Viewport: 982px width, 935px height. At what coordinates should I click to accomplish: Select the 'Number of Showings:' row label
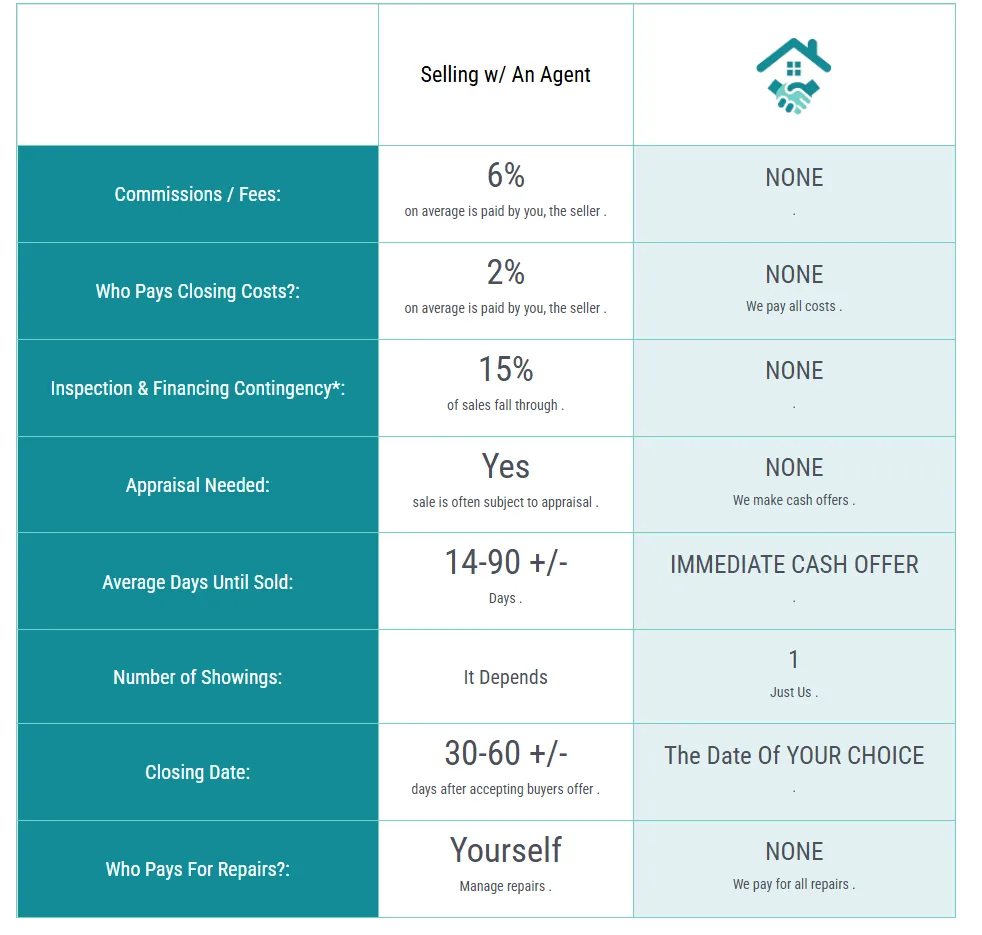tap(197, 677)
